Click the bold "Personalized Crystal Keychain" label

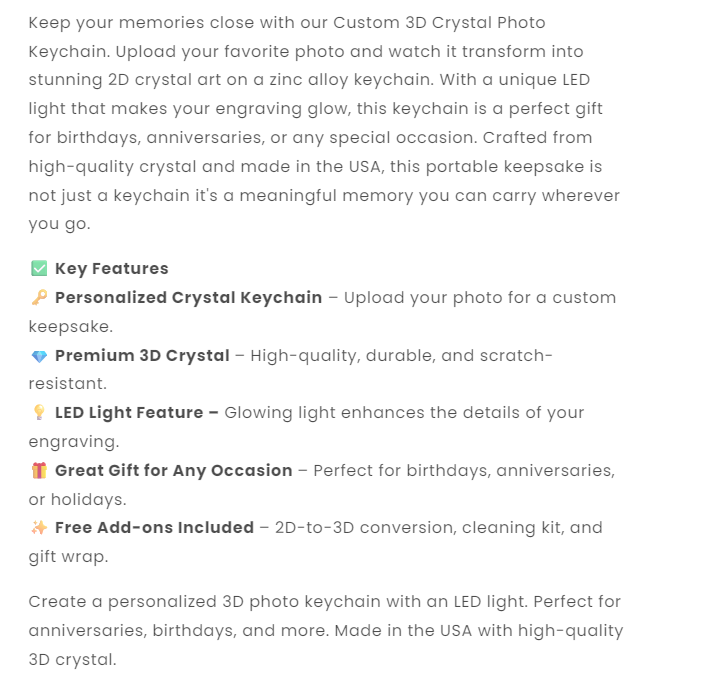tap(189, 297)
